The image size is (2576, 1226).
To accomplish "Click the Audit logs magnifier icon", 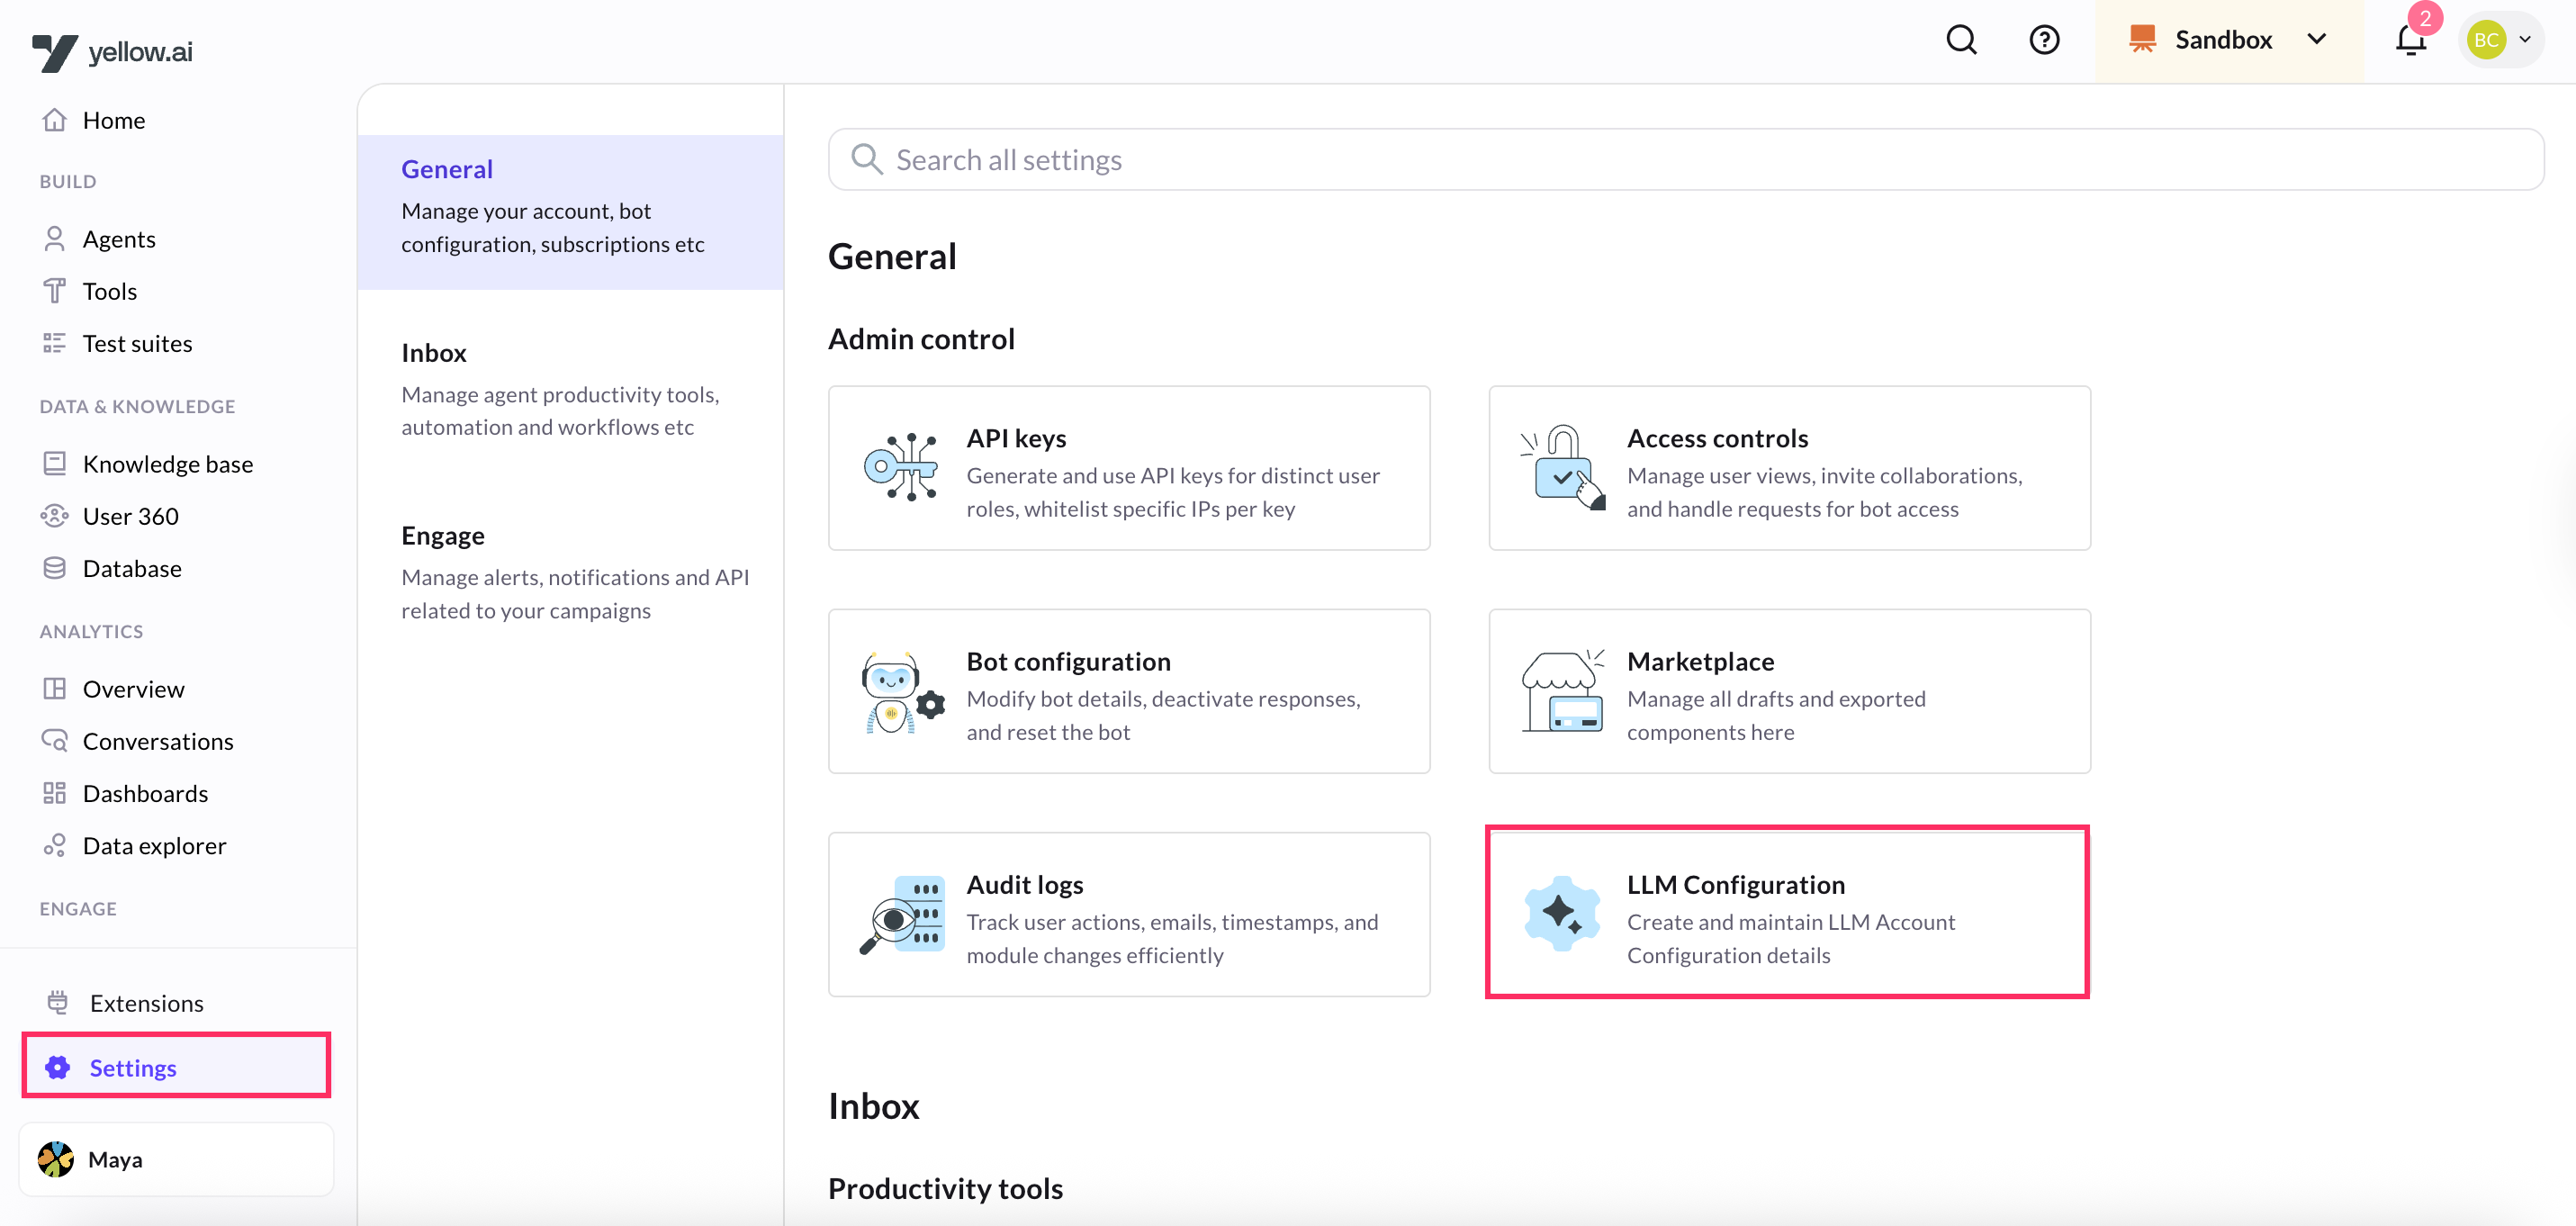I will point(902,915).
